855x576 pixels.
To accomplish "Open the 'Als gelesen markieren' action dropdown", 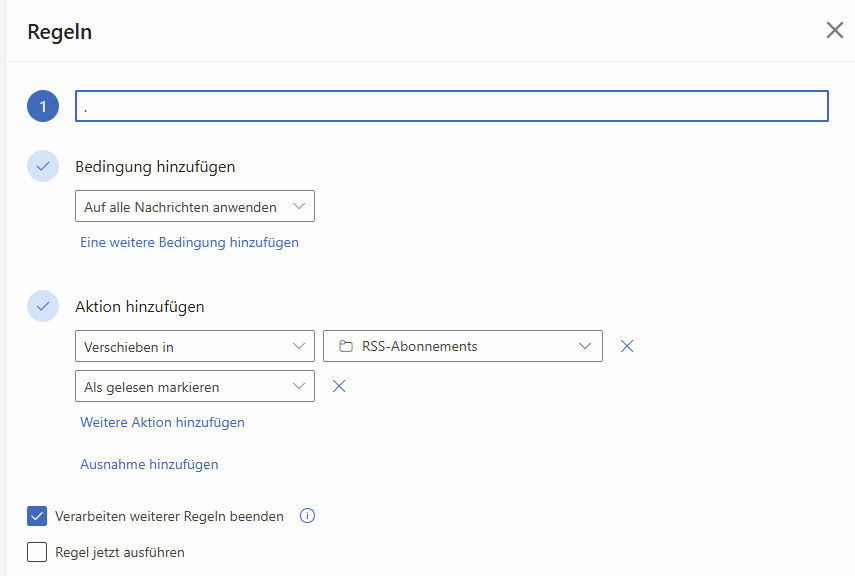I will click(x=195, y=386).
